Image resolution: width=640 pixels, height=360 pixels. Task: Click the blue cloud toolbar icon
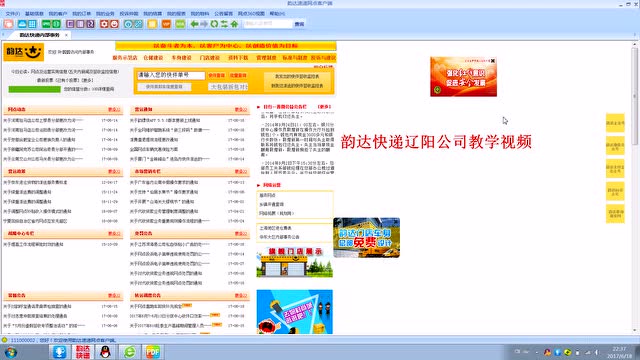coord(22,24)
